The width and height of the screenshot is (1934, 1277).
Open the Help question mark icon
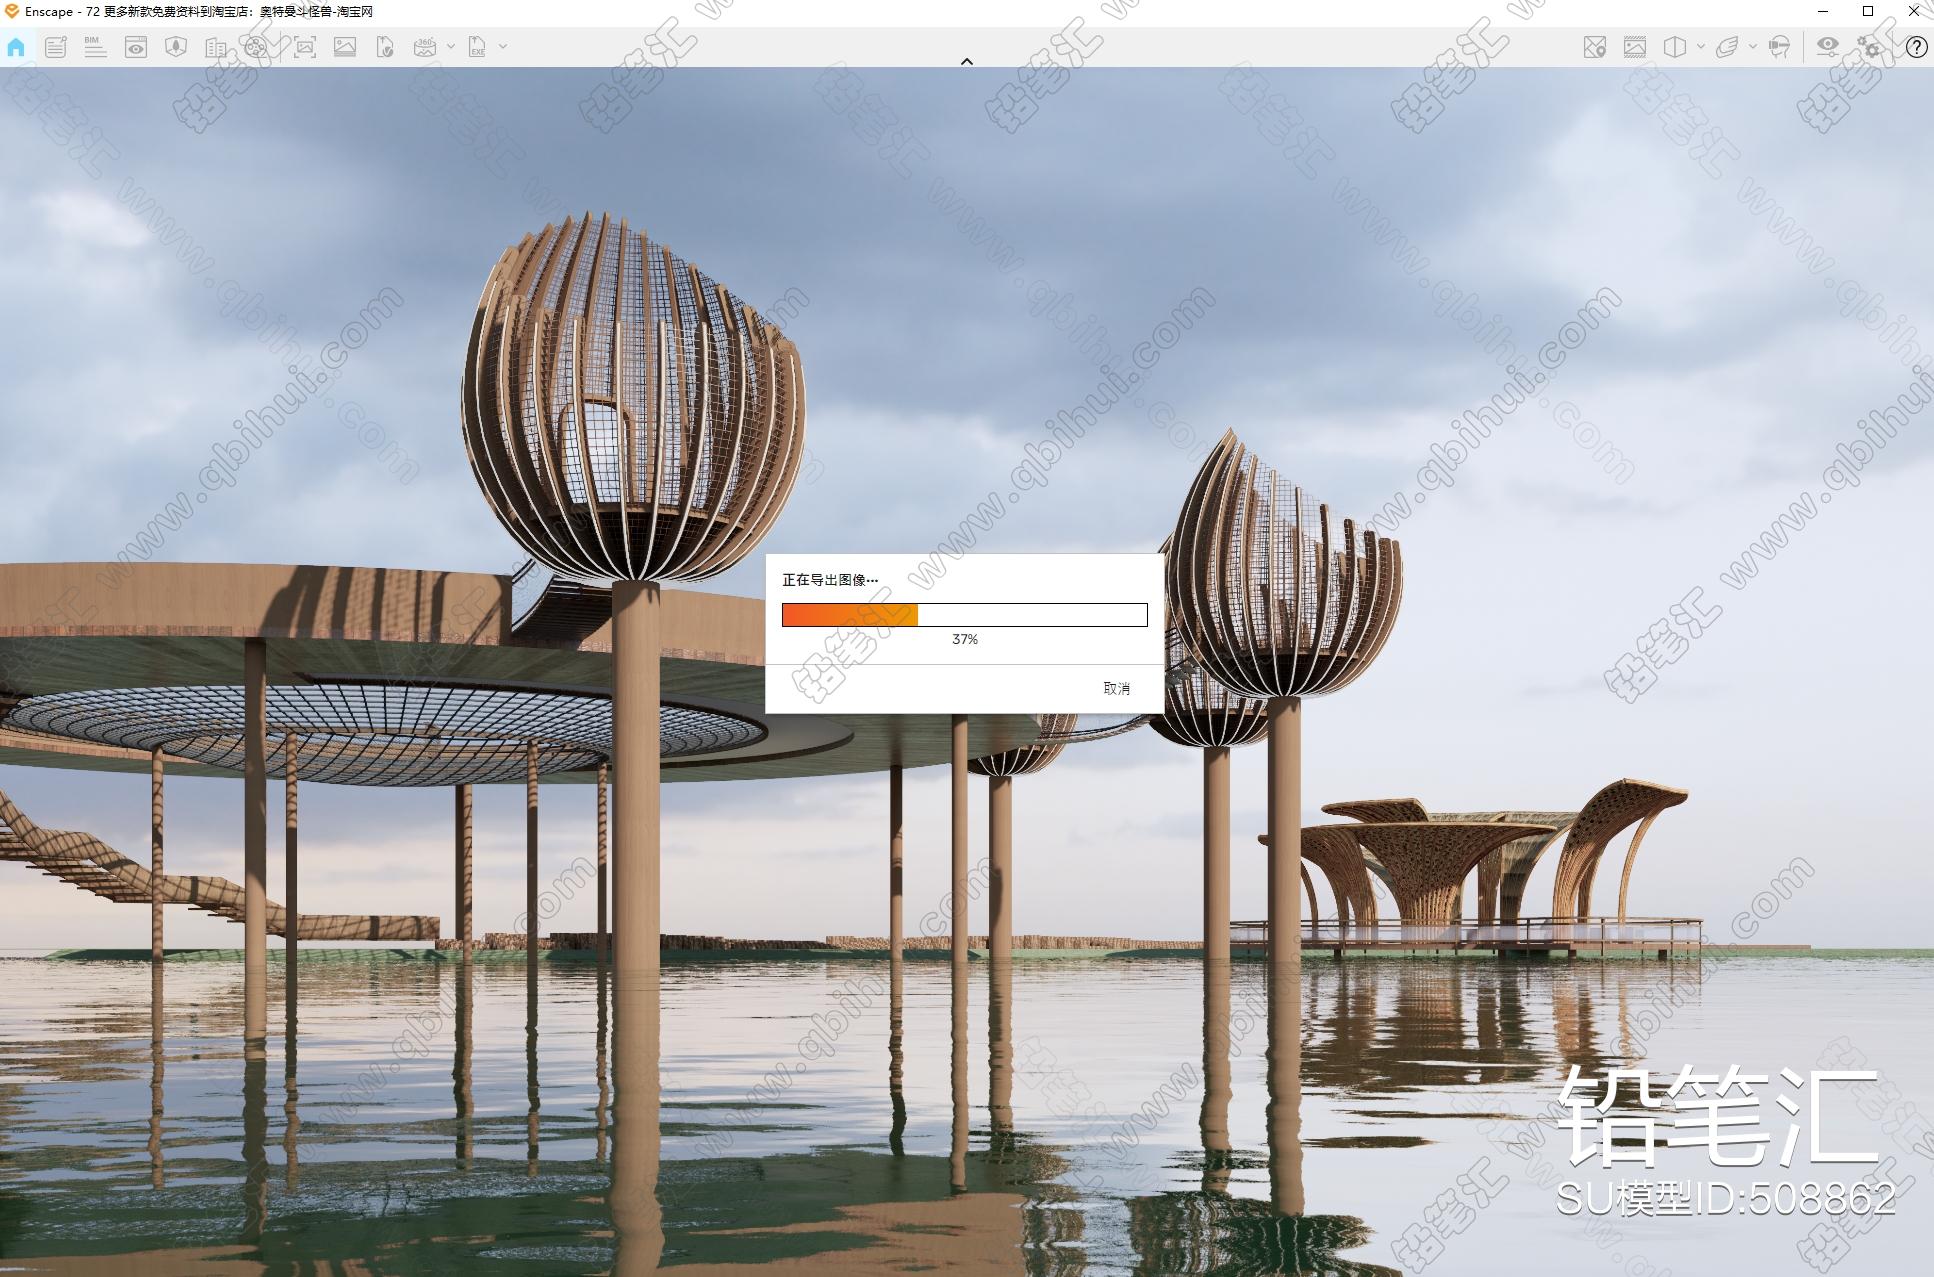click(x=1916, y=46)
